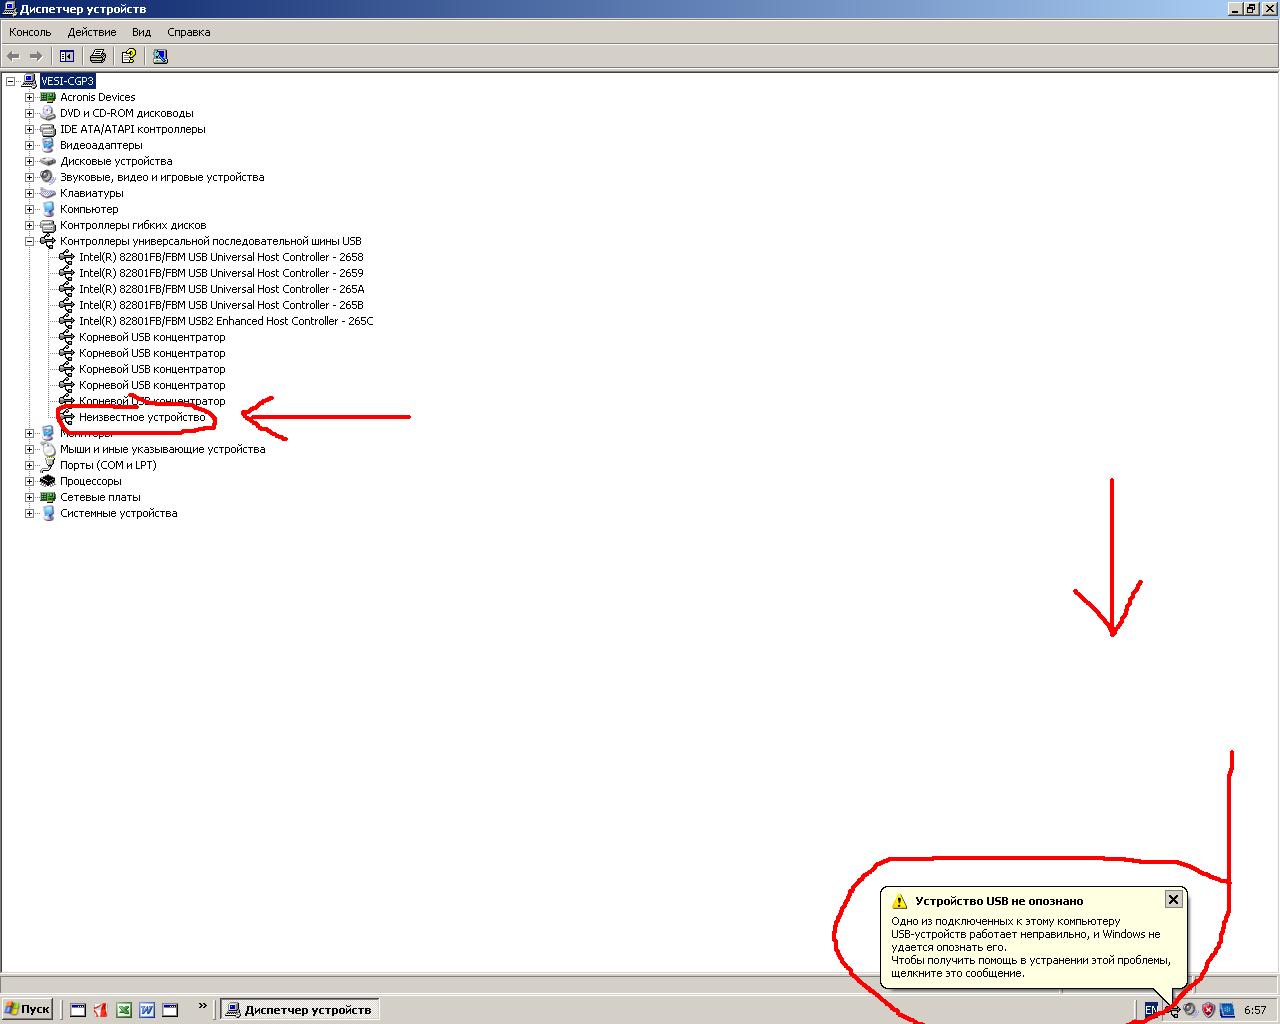Click the DVD и CD-ROM дисководы drive icon

47,113
